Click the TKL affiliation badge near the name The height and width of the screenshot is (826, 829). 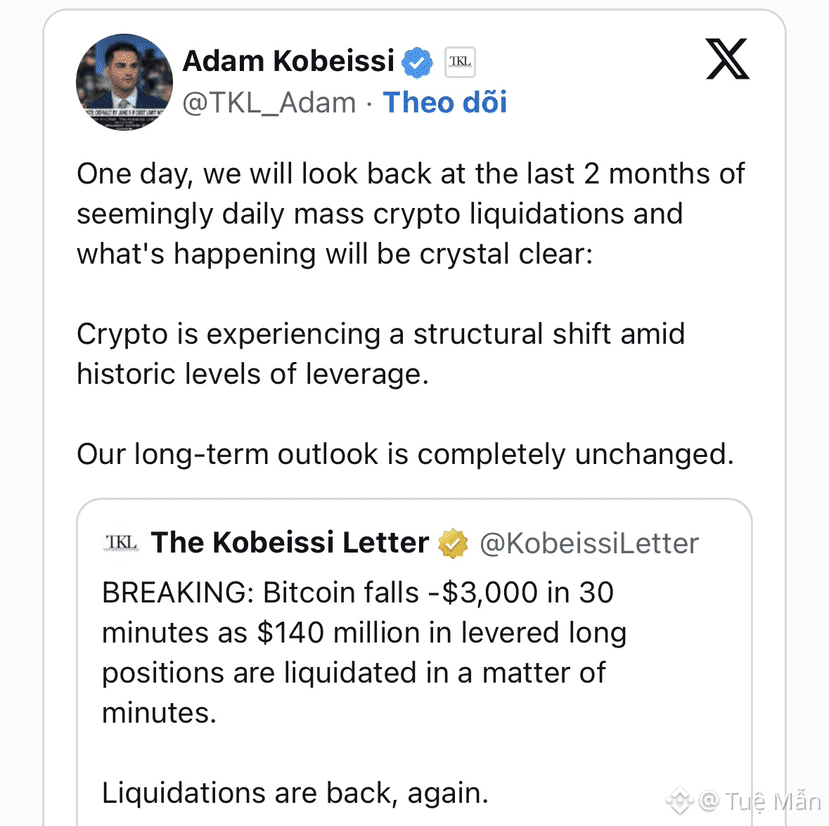[460, 62]
